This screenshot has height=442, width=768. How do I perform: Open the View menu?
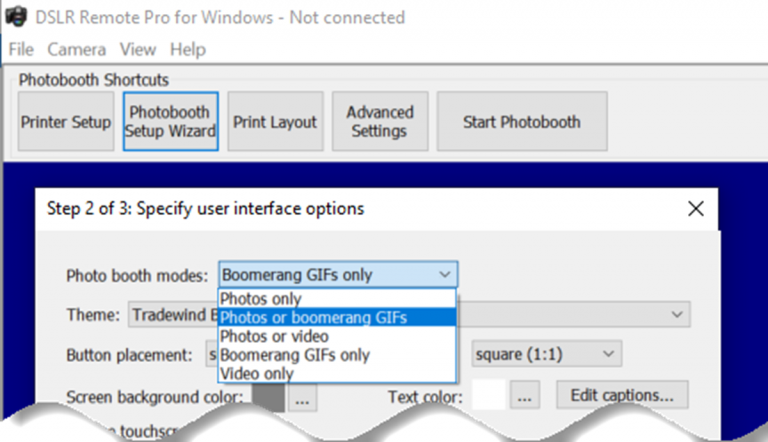(x=138, y=49)
